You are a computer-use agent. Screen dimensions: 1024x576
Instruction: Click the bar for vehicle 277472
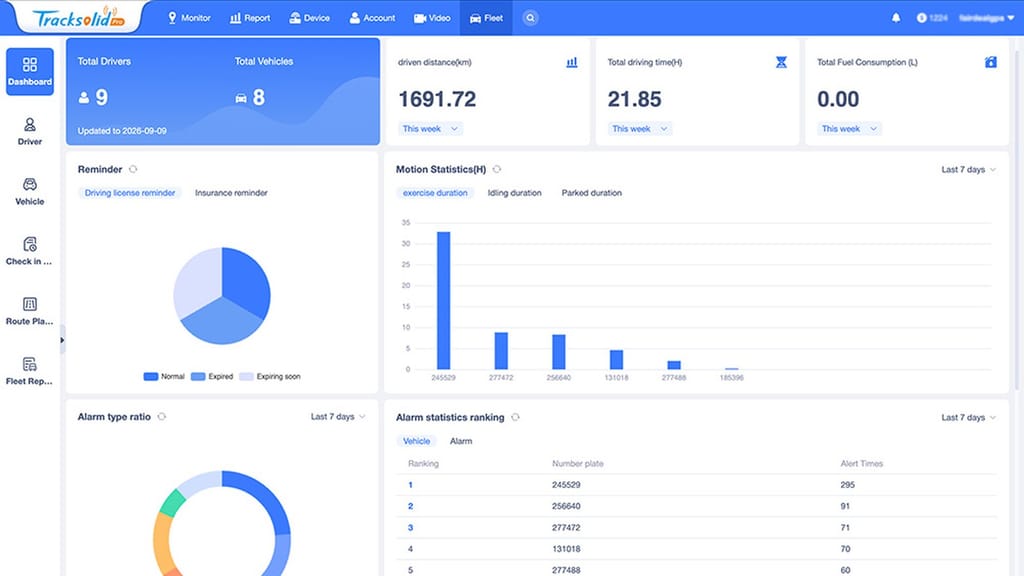(501, 351)
